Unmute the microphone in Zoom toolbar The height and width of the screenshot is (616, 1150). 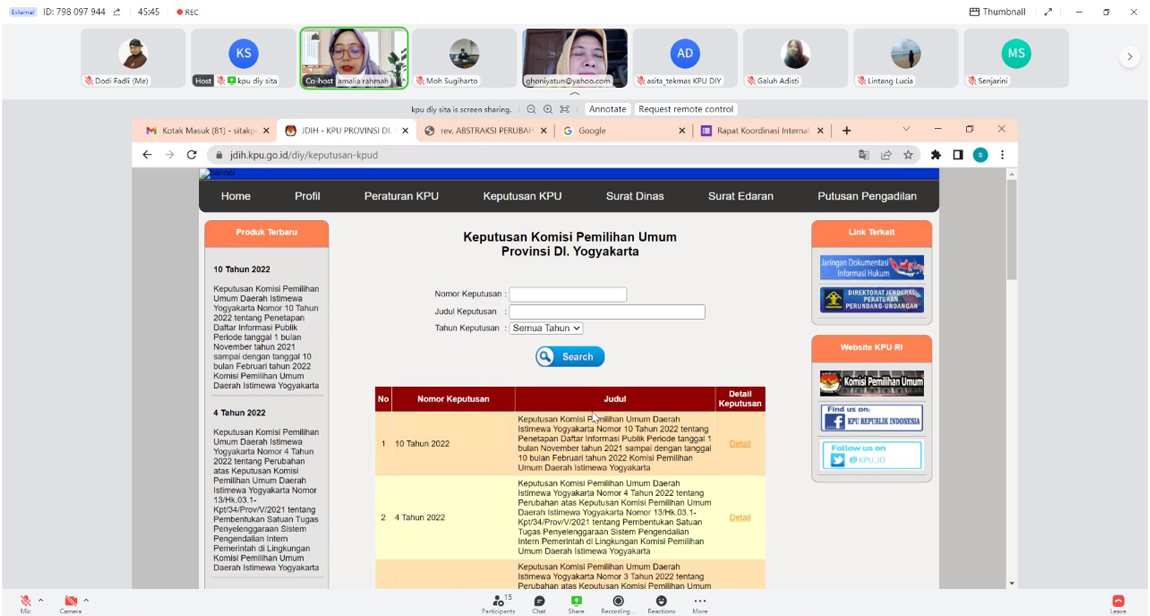(25, 602)
